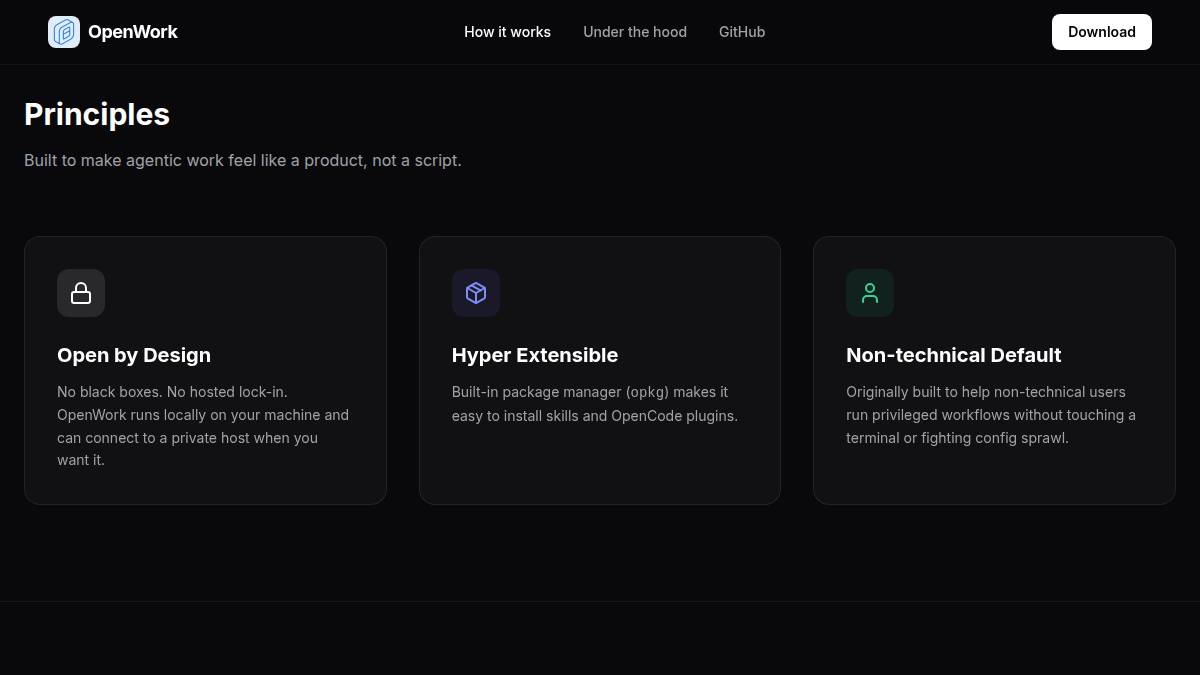
Task: Click the lock icon on first card
Action: point(81,293)
